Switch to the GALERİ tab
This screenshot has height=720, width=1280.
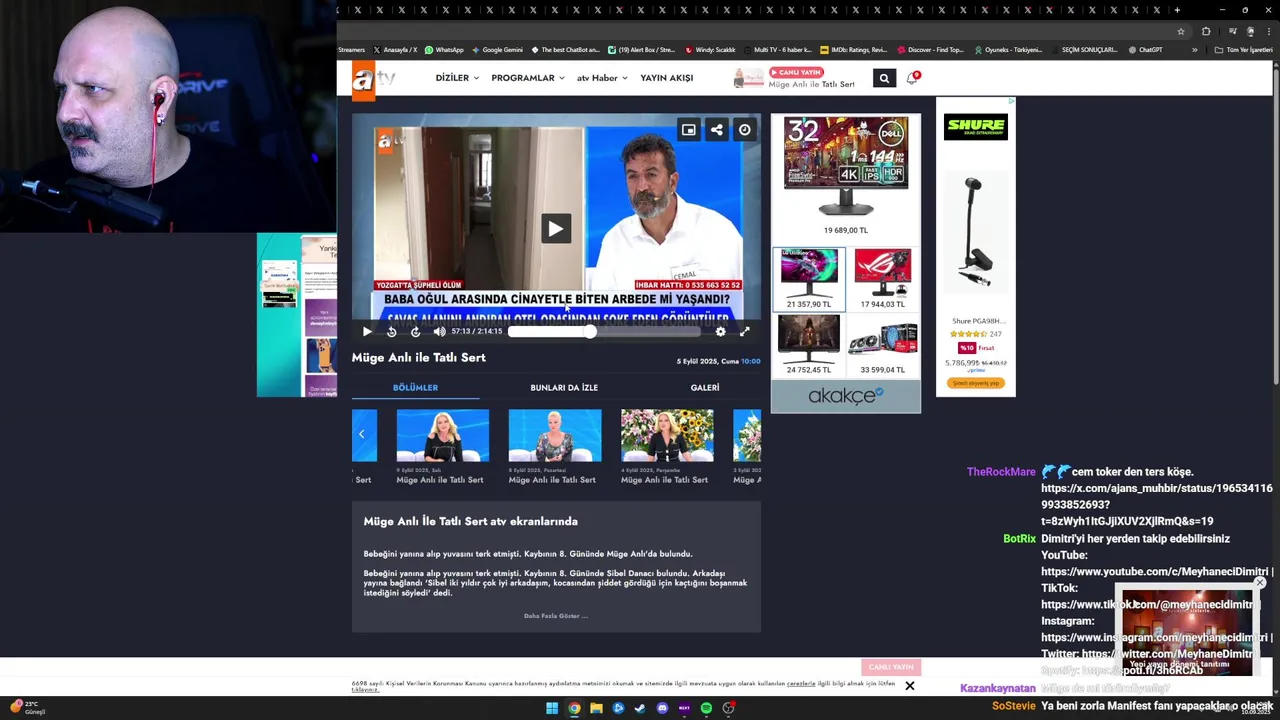[705, 387]
